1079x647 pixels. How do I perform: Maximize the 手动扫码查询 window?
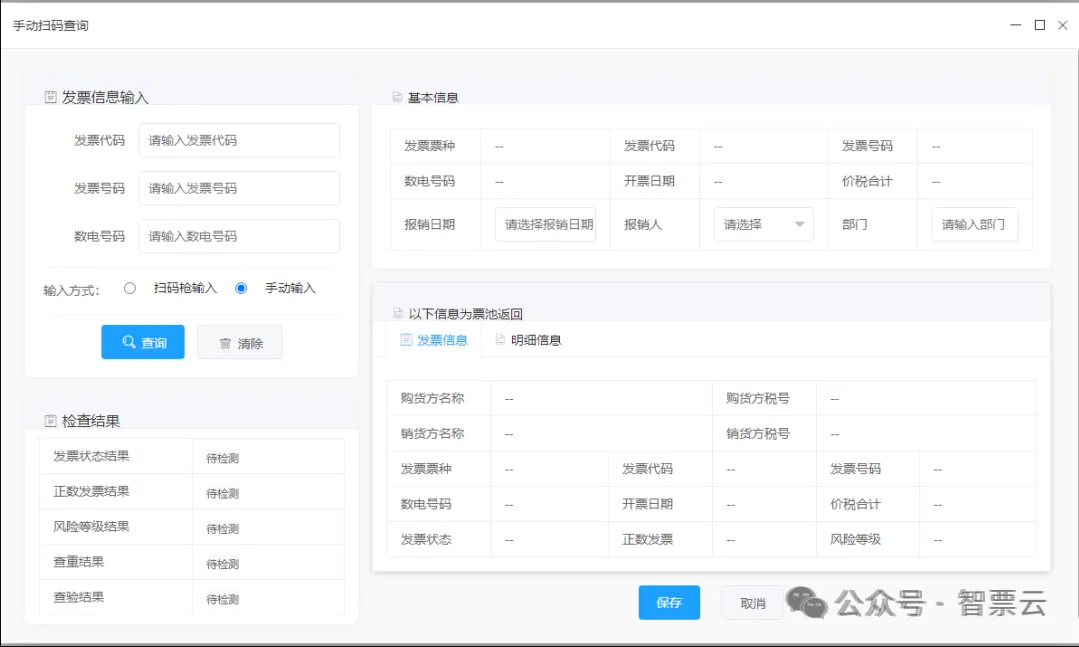[x=1040, y=25]
